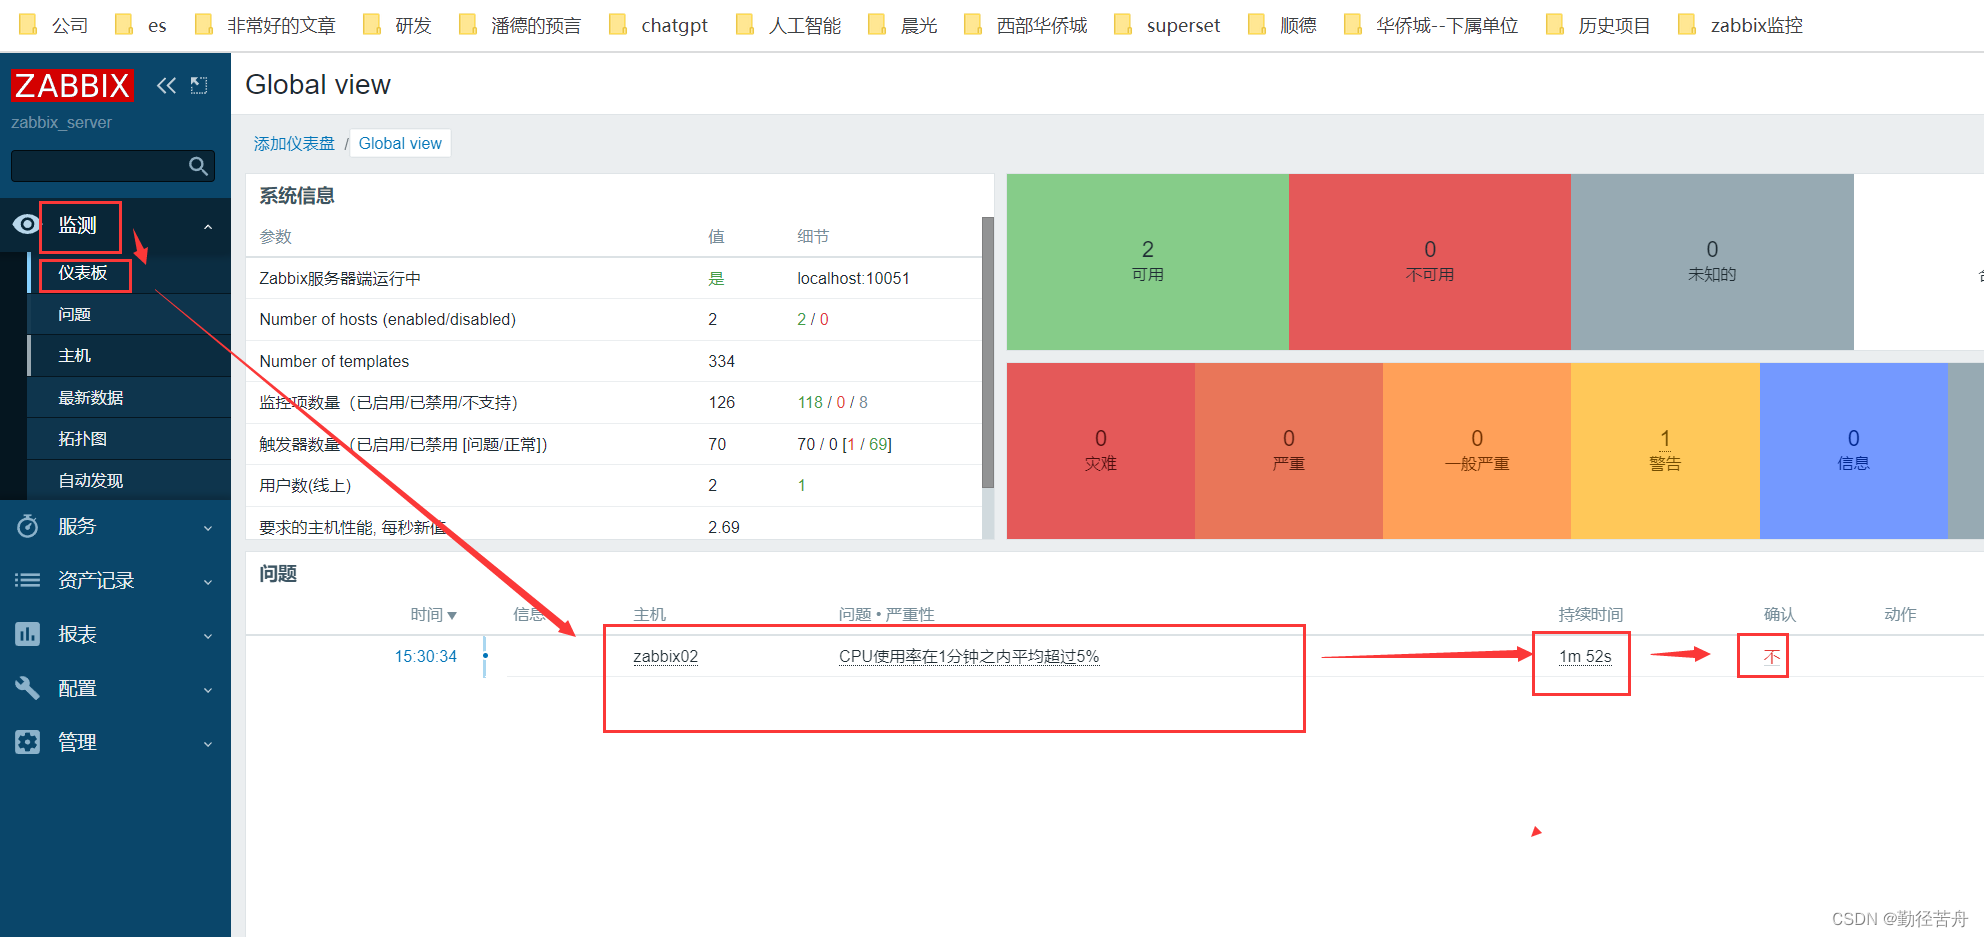
Task: Open the 华侨城--下属单位 bookmark folder
Action: click(1431, 25)
